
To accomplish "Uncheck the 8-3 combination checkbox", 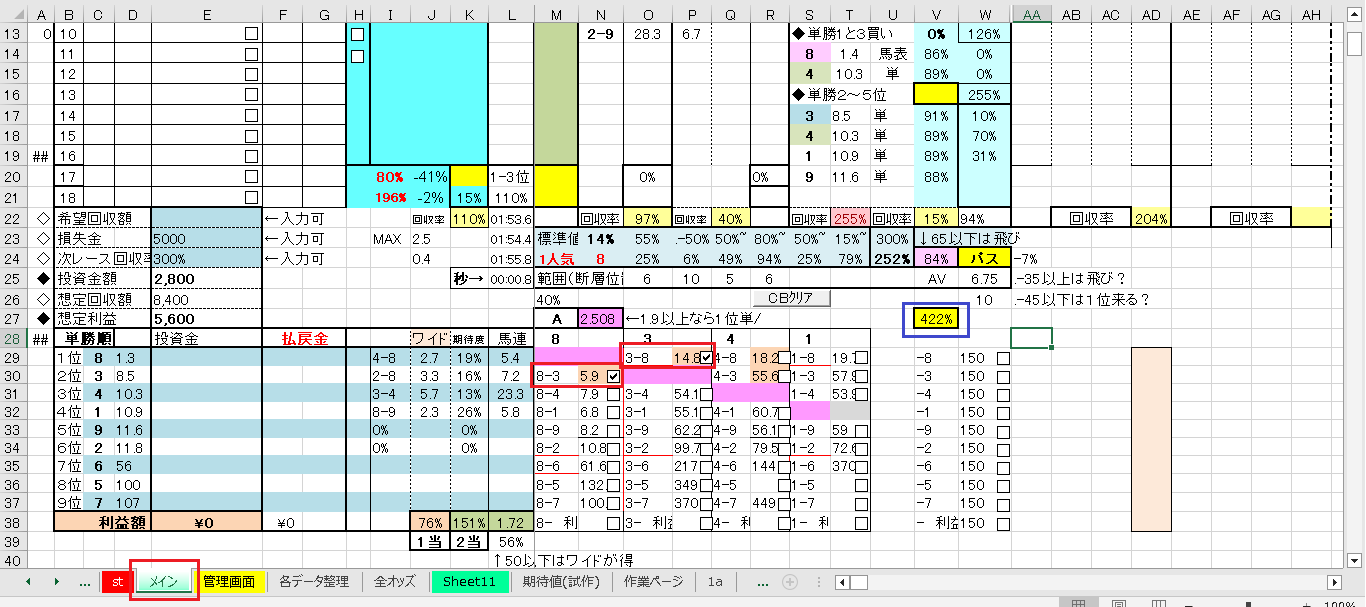I will [x=614, y=376].
